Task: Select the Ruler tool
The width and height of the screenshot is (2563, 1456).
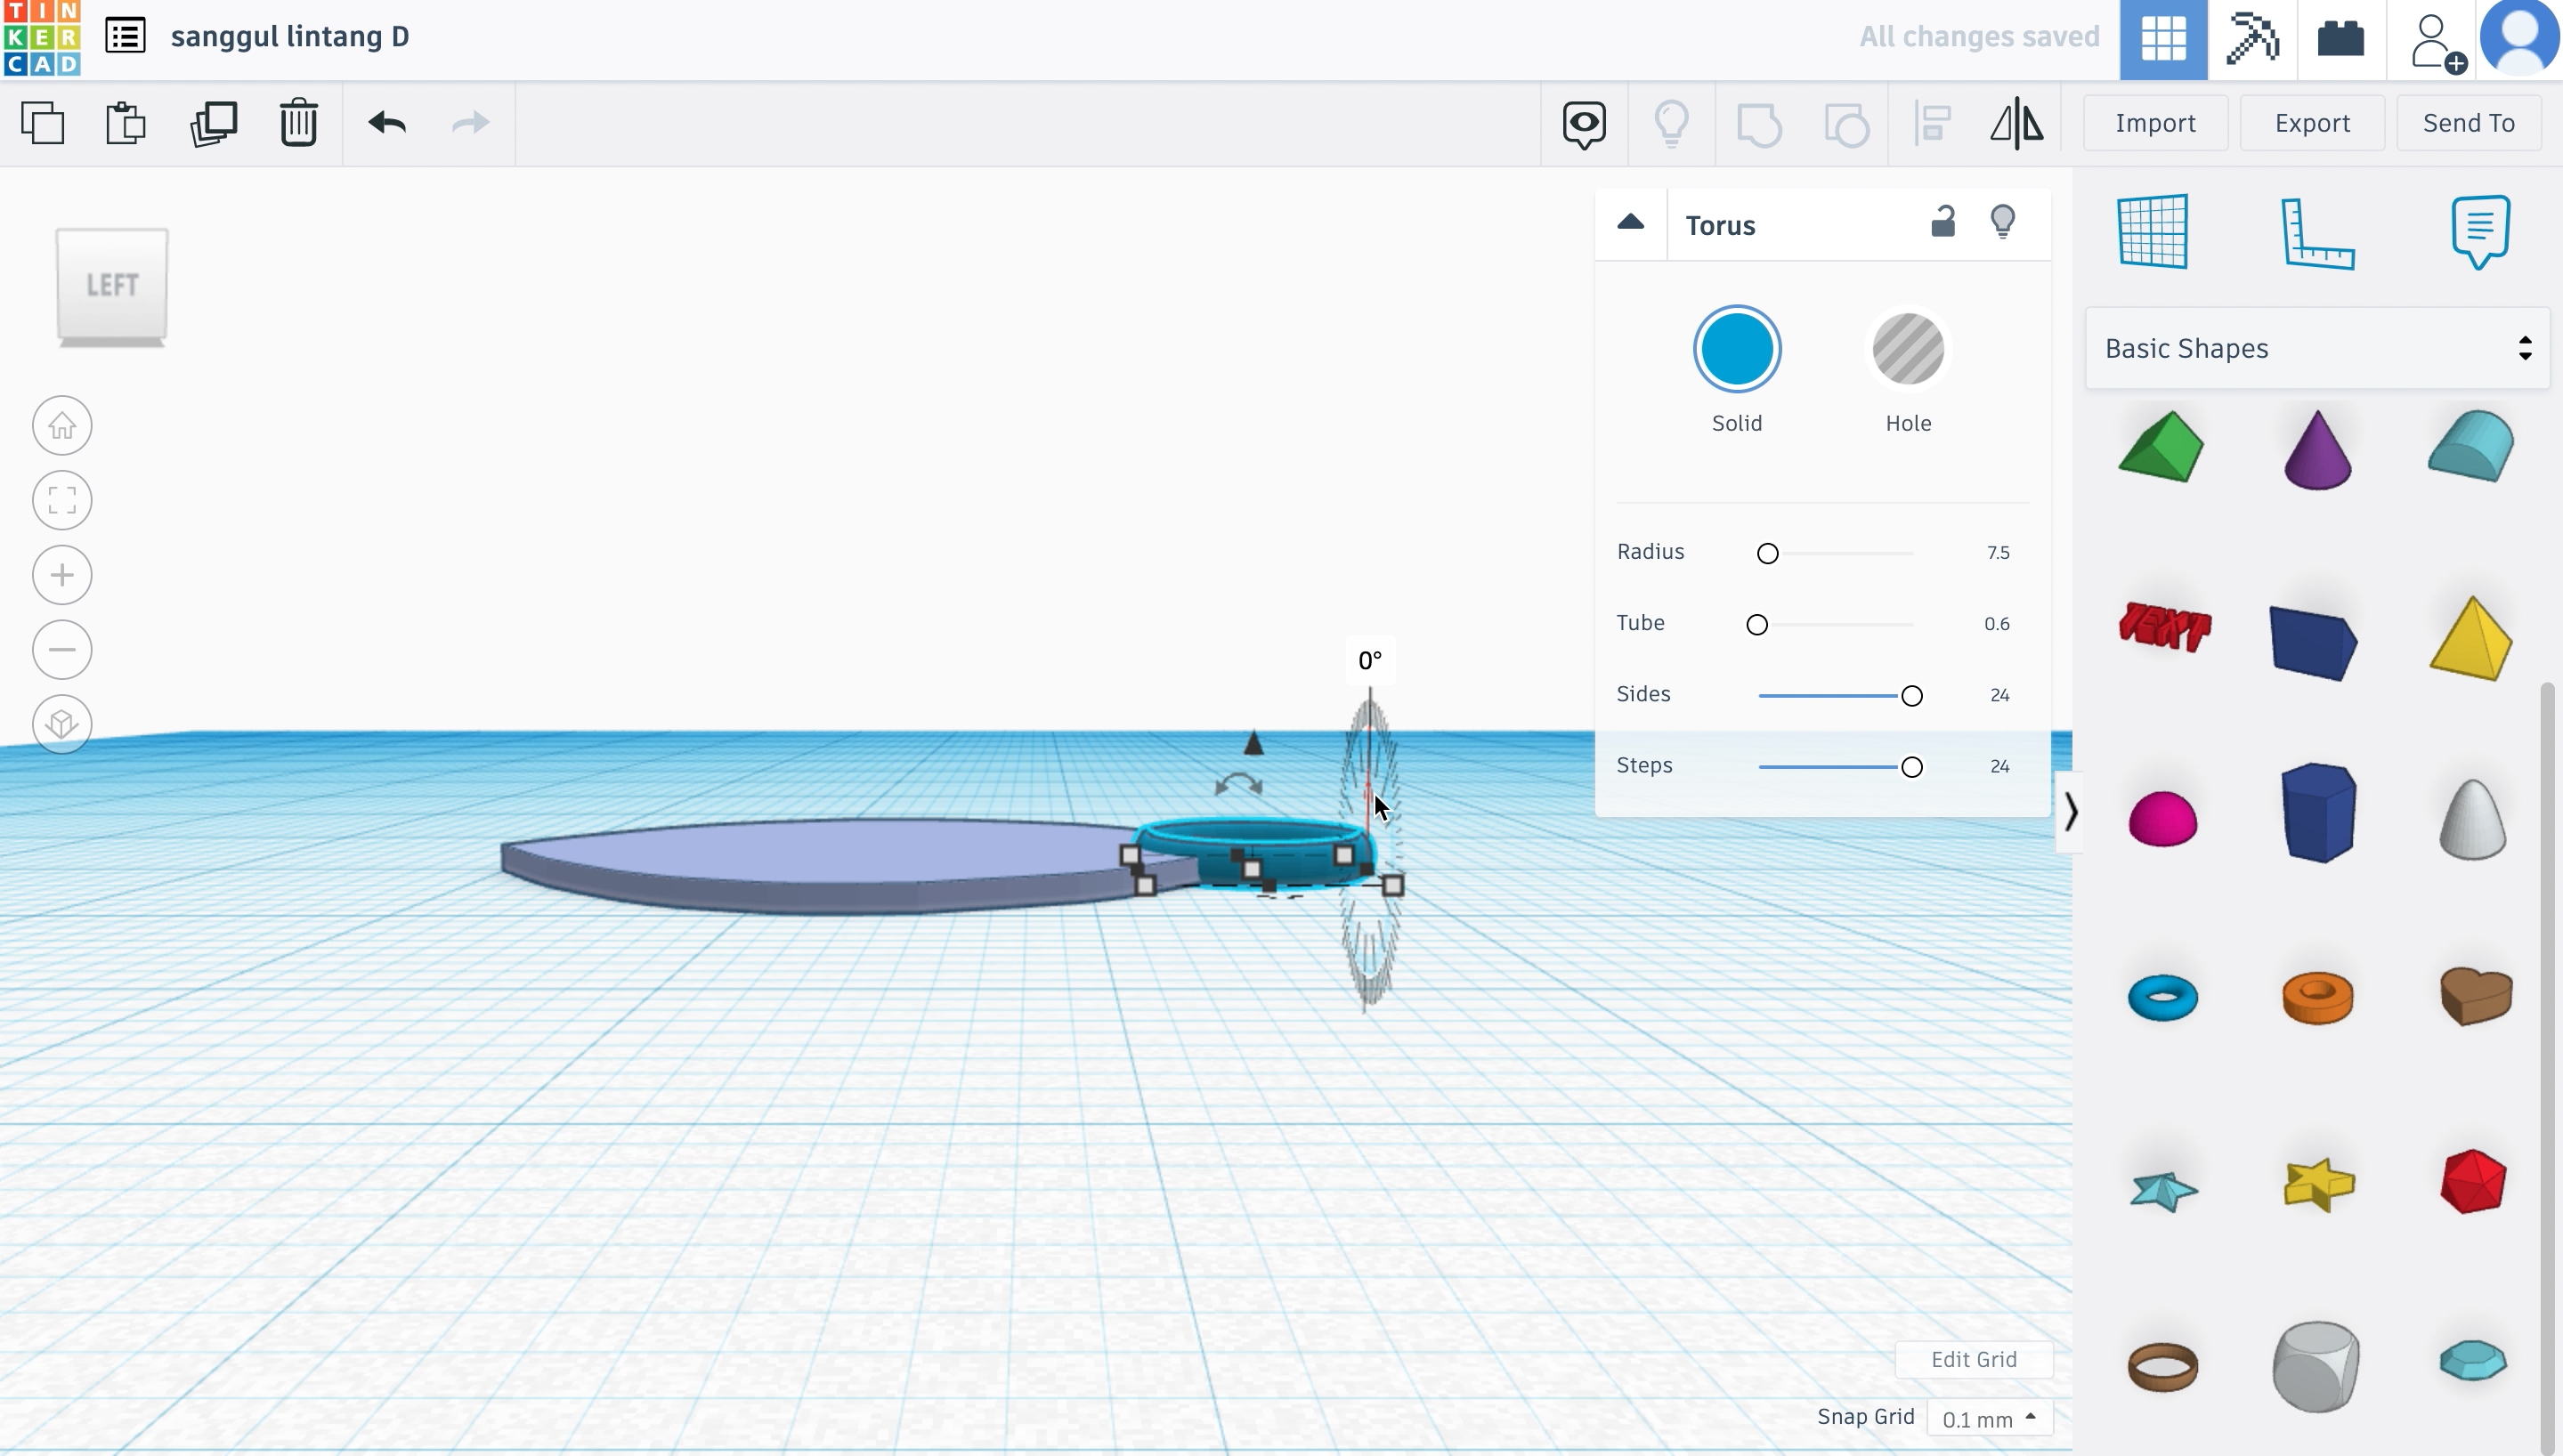Action: click(x=2317, y=233)
